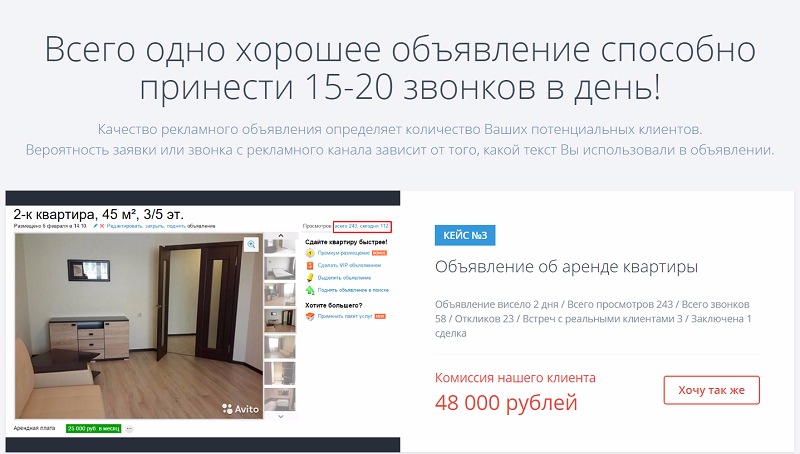Click the views counter 'всего 243, сегодня 112'
Image resolution: width=800 pixels, height=454 pixels.
(362, 227)
